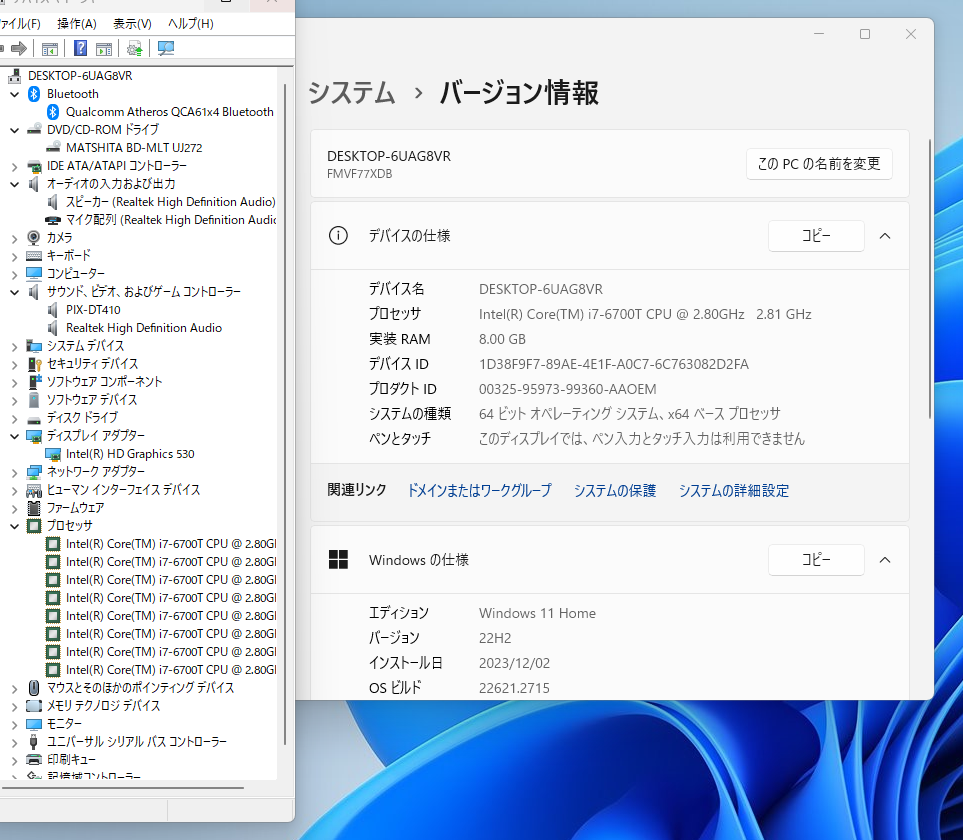Collapse the ディスプレイ アダプター node
The height and width of the screenshot is (840, 963).
(x=15, y=436)
